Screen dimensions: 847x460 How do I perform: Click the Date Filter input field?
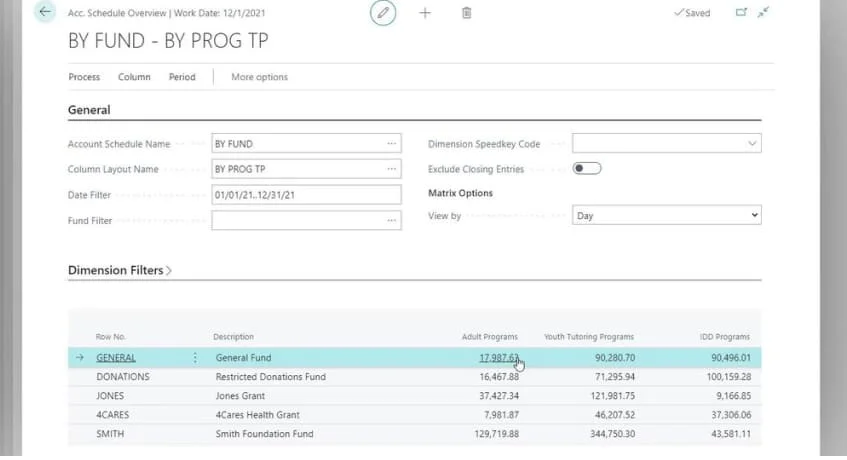305,195
